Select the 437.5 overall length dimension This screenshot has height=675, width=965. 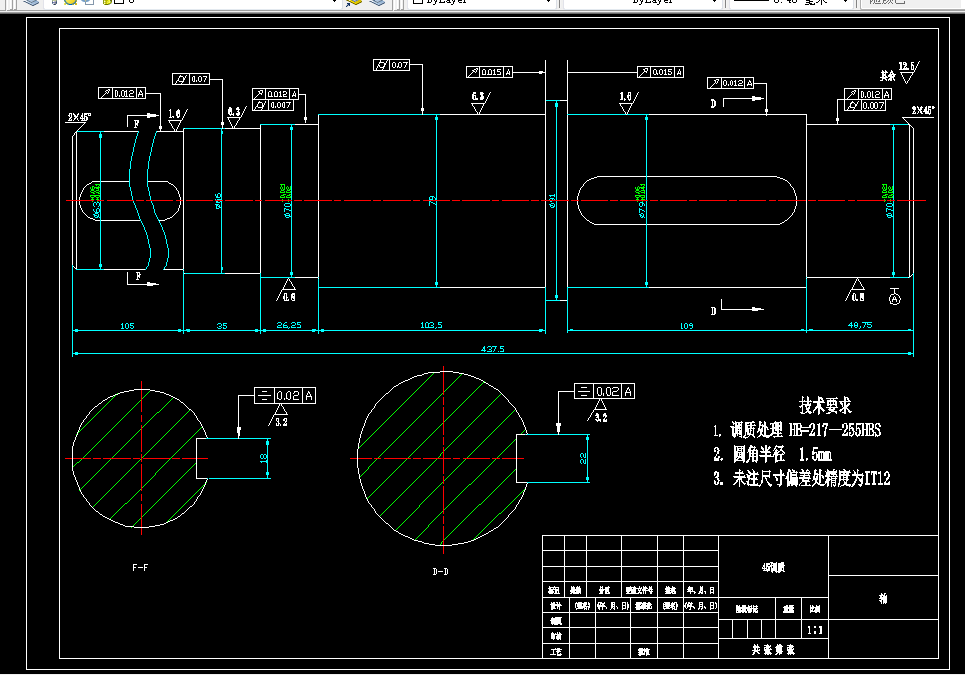tap(493, 349)
